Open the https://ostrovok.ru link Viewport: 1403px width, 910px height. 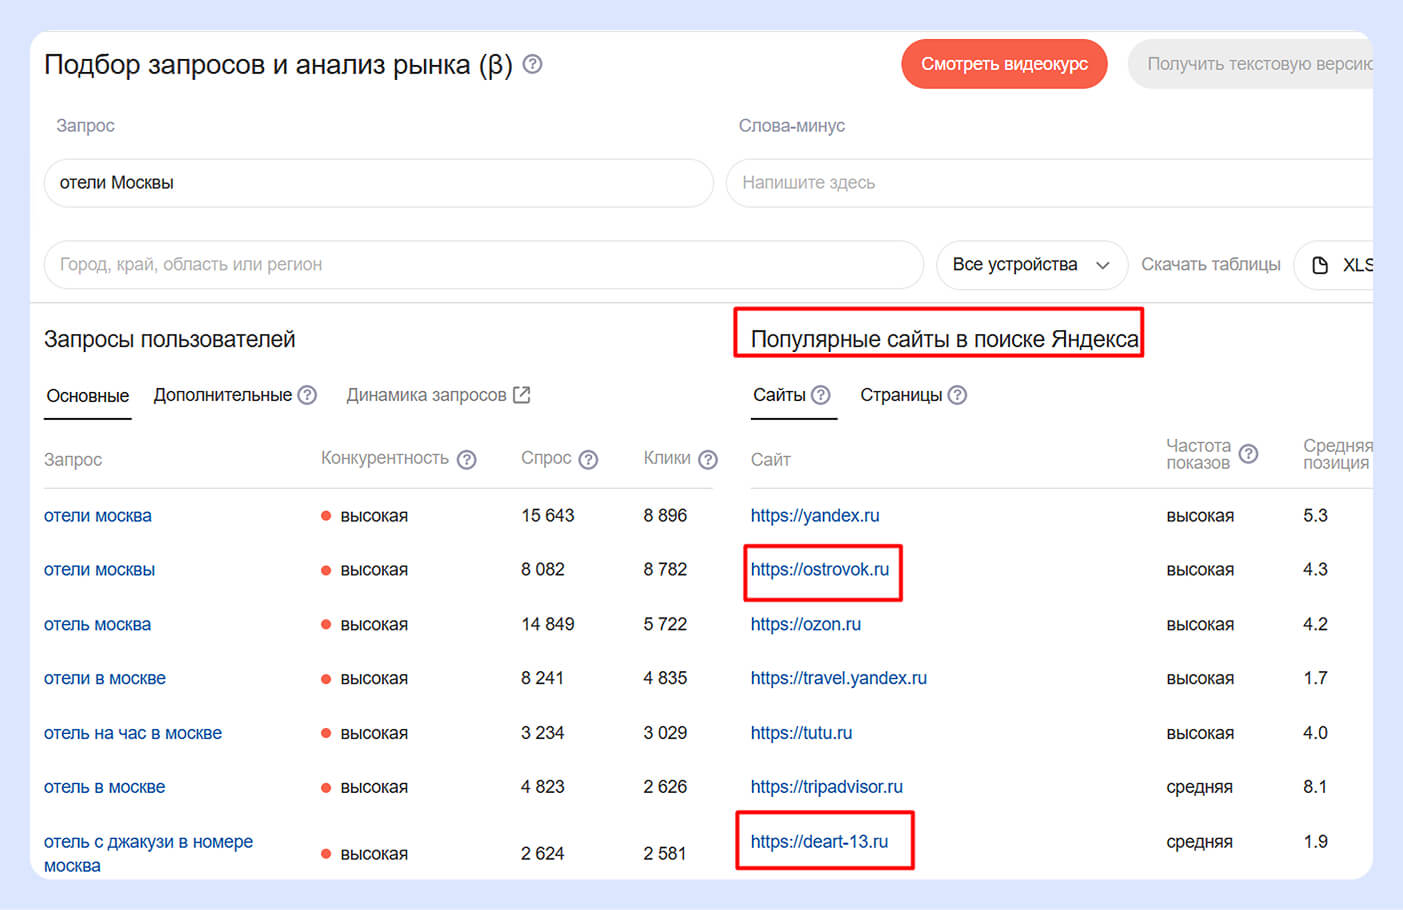point(819,570)
